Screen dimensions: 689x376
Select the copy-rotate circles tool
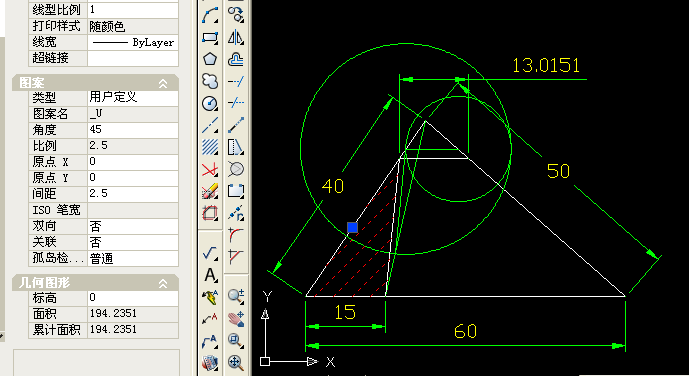tap(236, 15)
